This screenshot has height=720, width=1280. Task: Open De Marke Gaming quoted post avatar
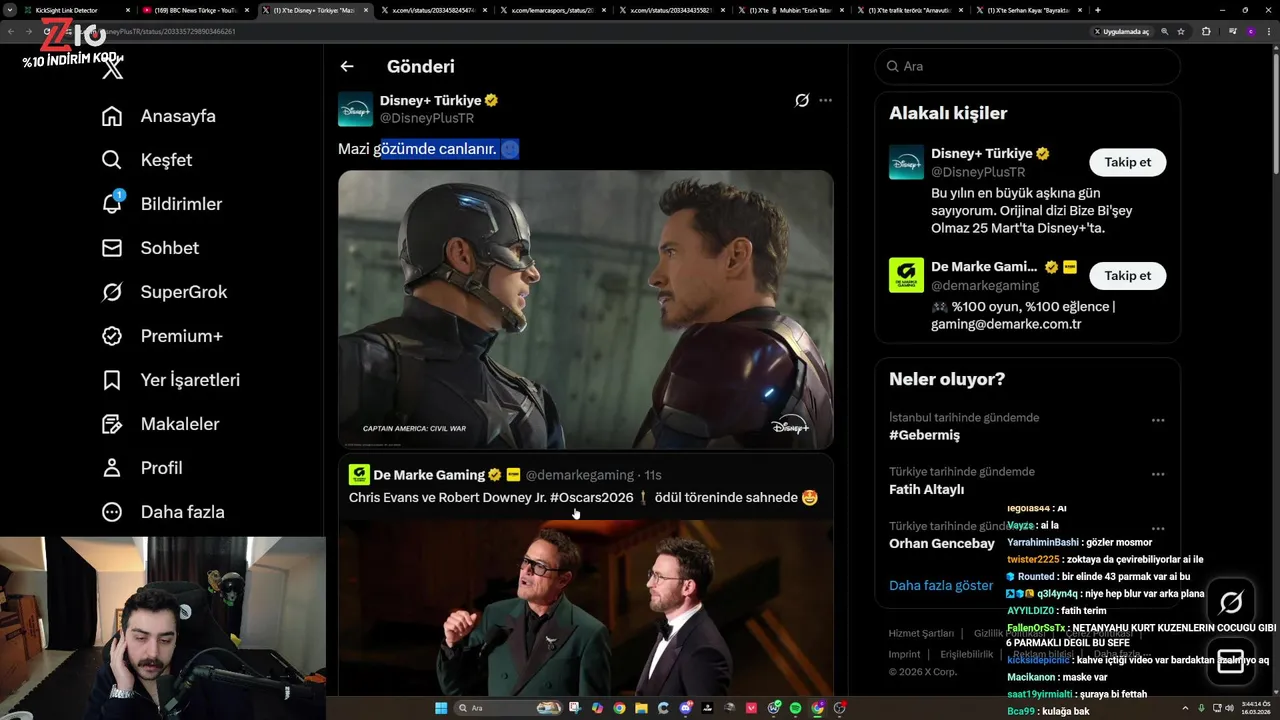point(359,475)
